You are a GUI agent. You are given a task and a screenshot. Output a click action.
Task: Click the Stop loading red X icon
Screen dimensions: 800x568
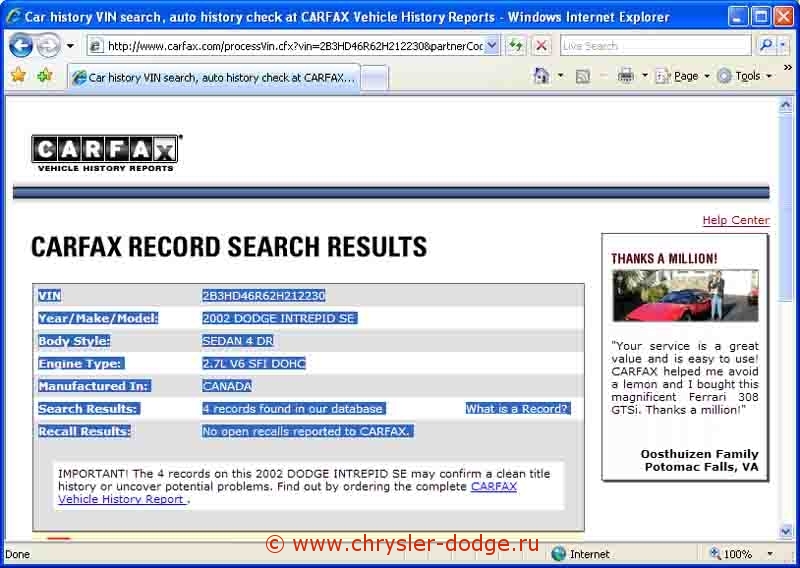click(x=542, y=46)
